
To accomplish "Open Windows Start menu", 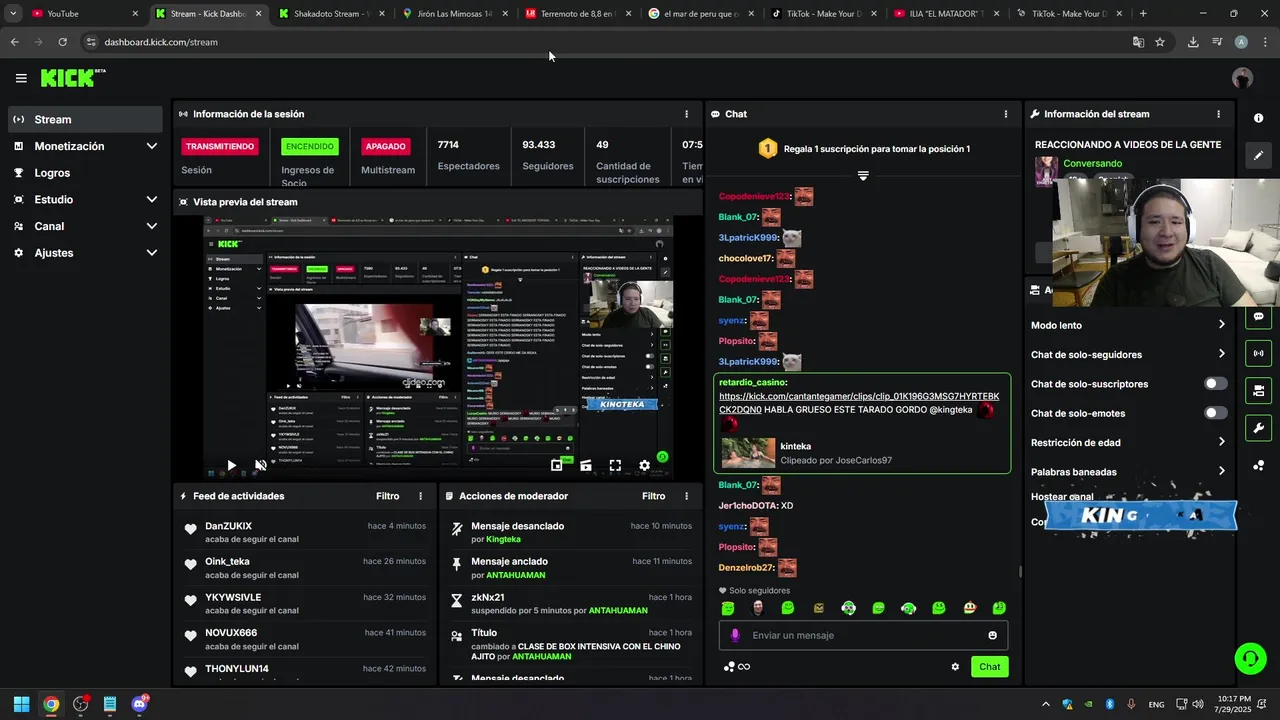I will click(21, 704).
